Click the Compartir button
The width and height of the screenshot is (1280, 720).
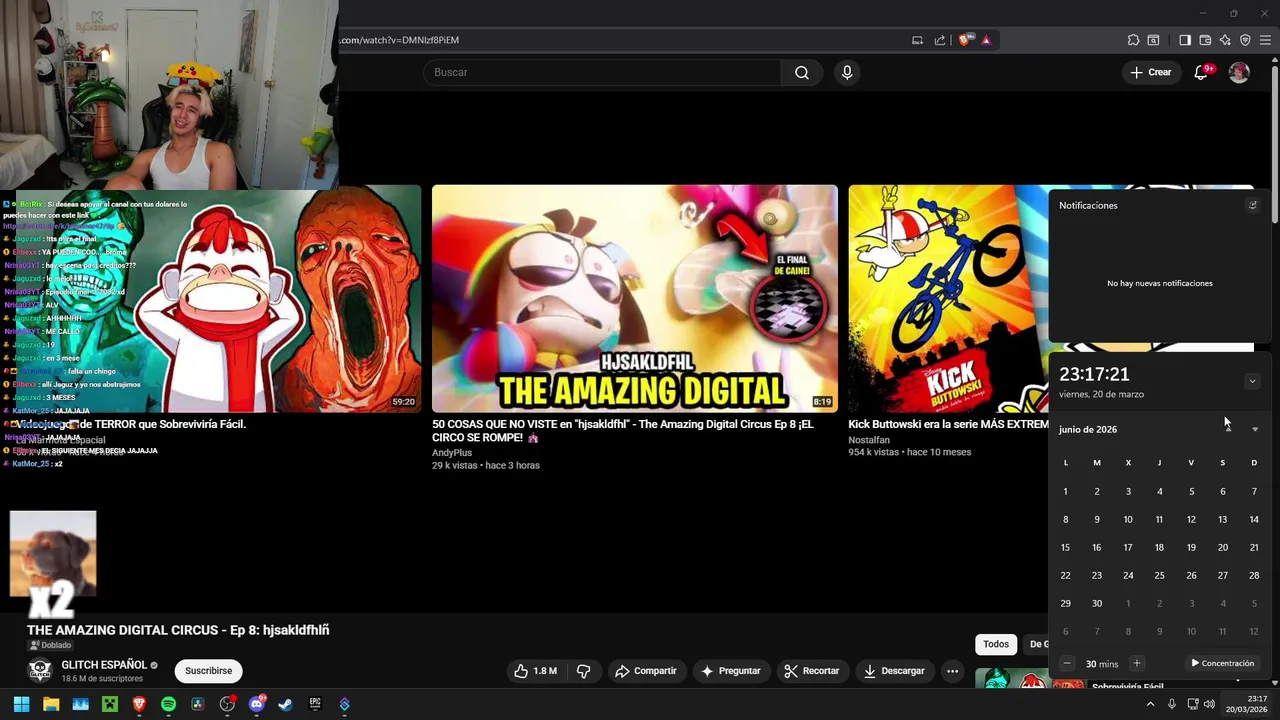coord(646,671)
